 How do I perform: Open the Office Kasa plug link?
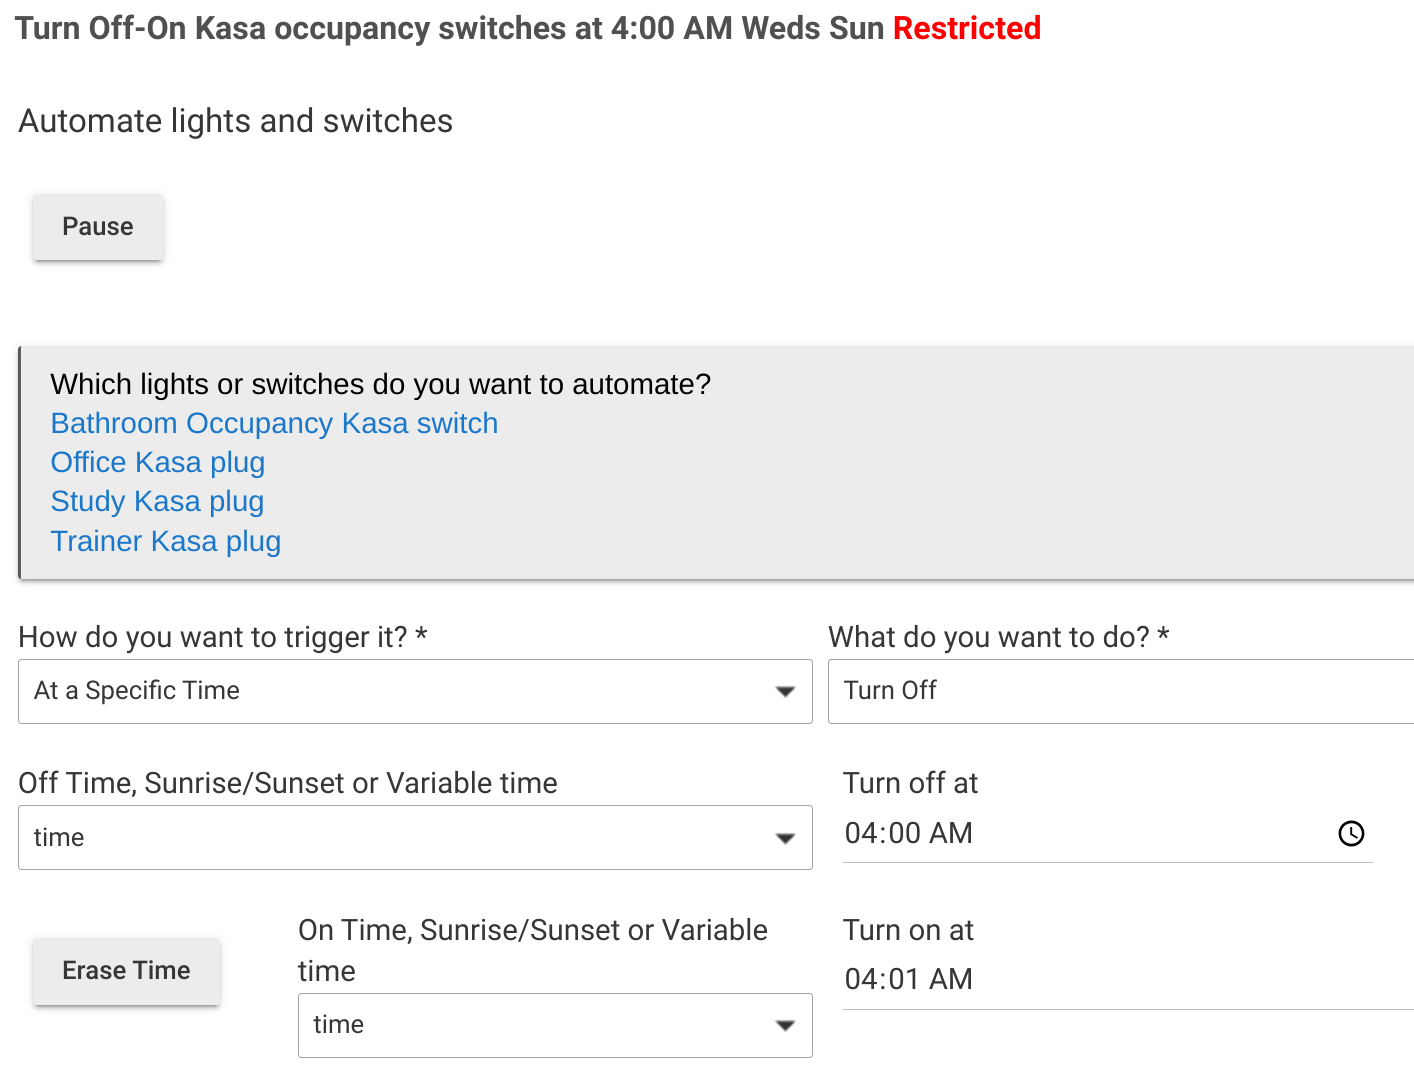coord(158,462)
